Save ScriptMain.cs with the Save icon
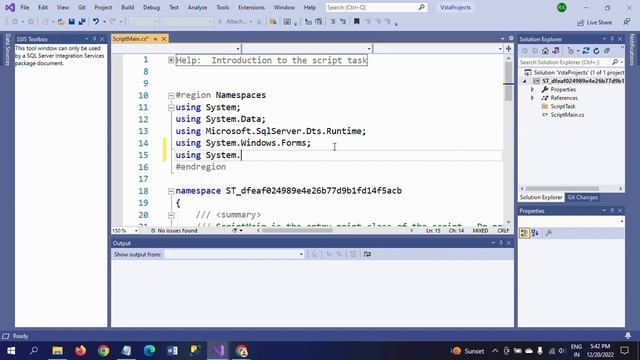 click(x=71, y=22)
